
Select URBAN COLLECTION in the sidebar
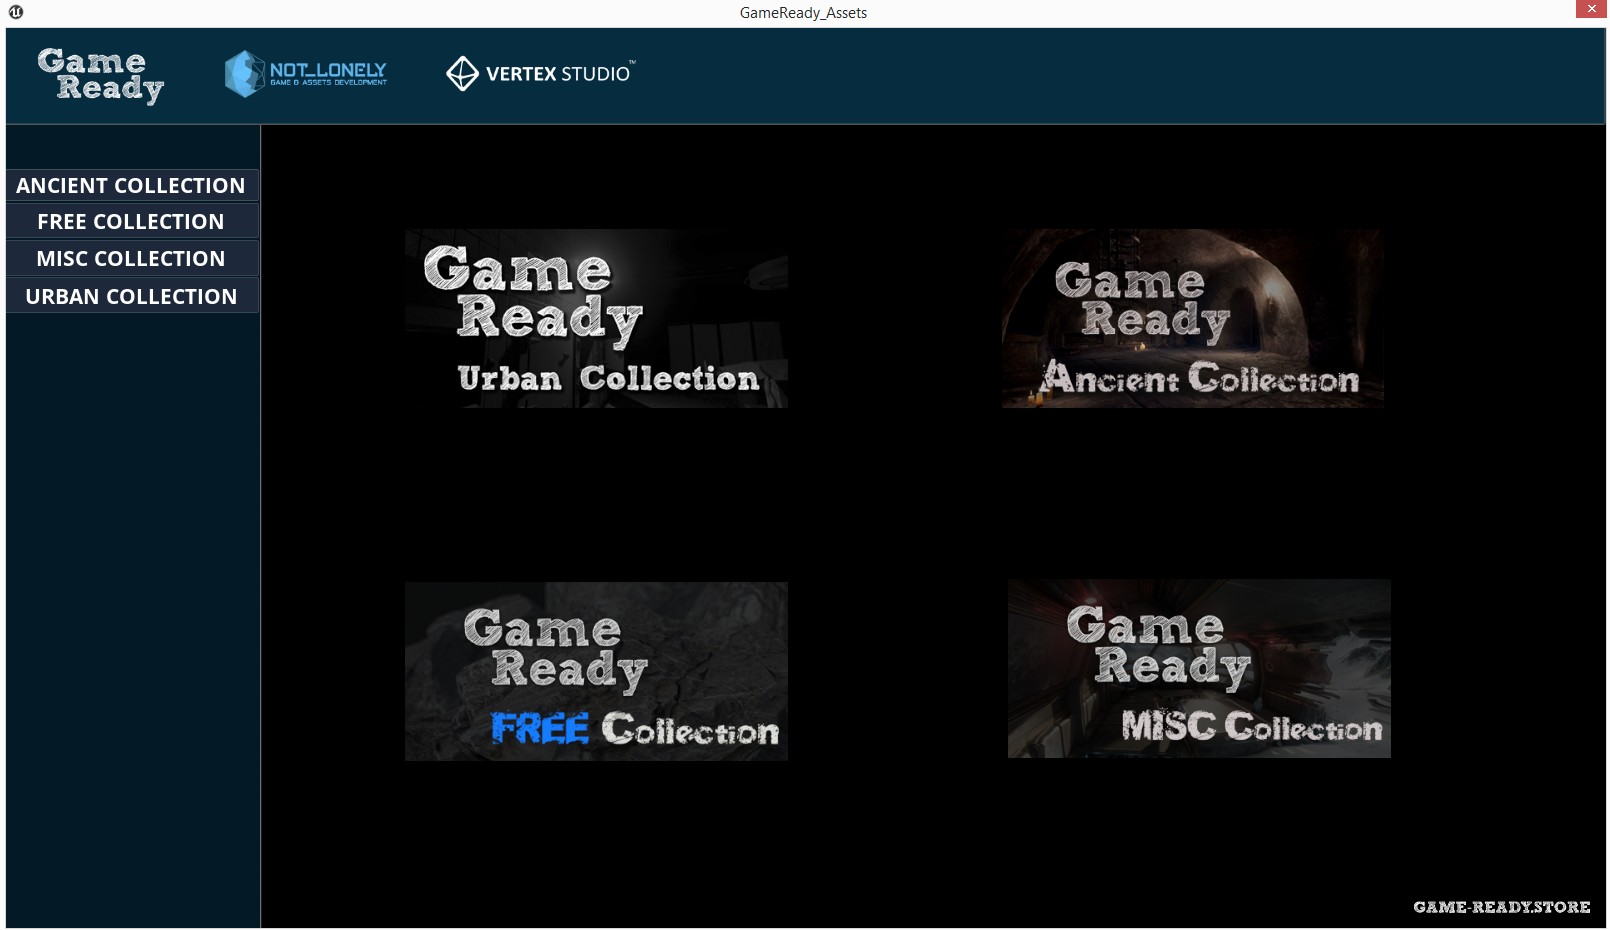(x=130, y=295)
